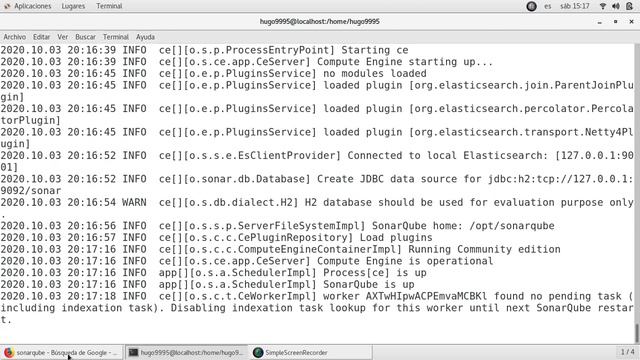Open Ver menu in terminal

click(62, 37)
